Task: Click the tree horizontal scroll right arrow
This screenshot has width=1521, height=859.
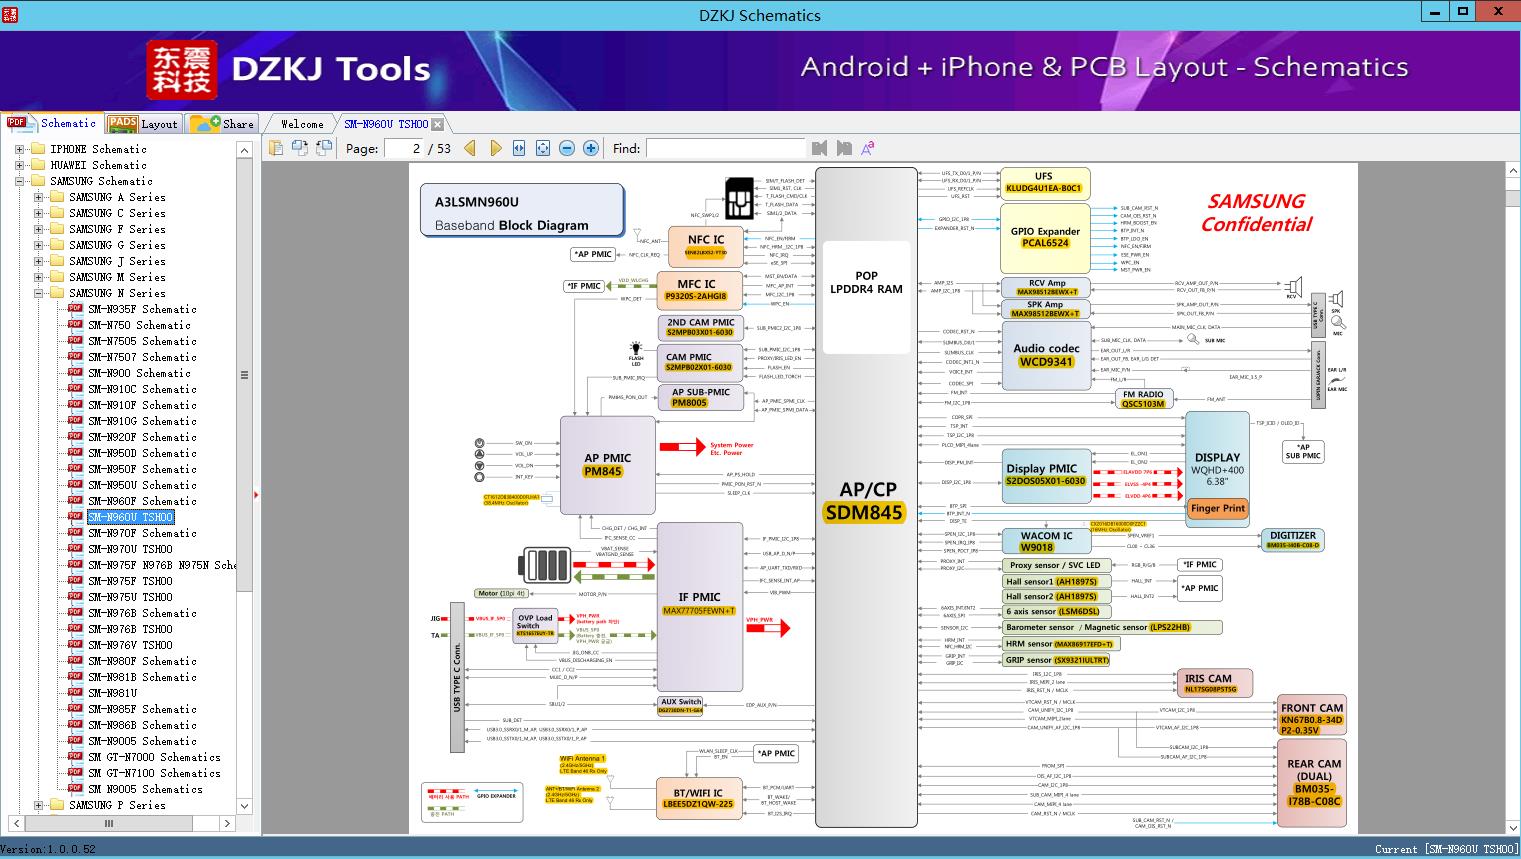Action: 227,824
